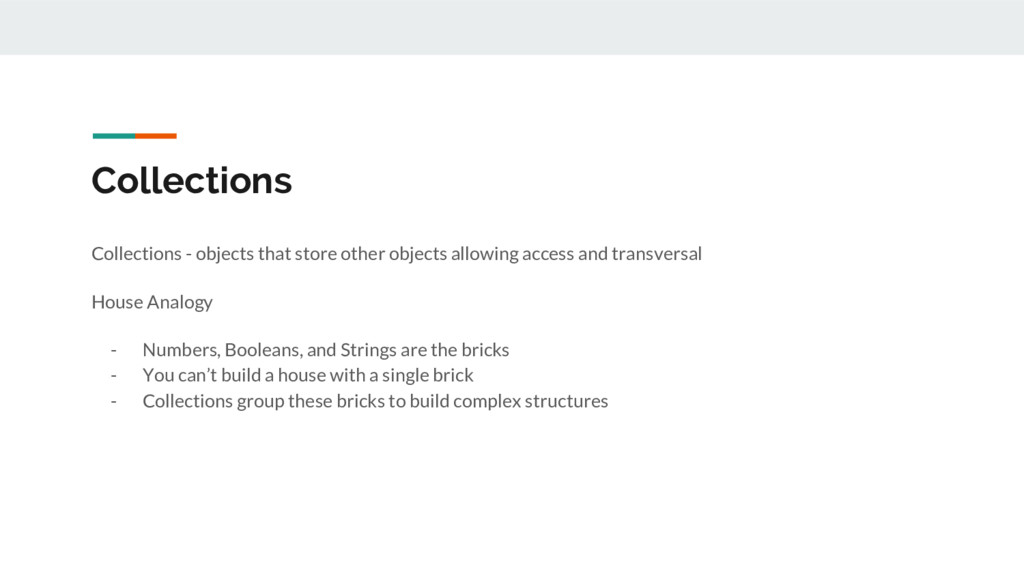1024x576 pixels.
Task: Click the orange segment of the accent bar
Action: coord(156,136)
